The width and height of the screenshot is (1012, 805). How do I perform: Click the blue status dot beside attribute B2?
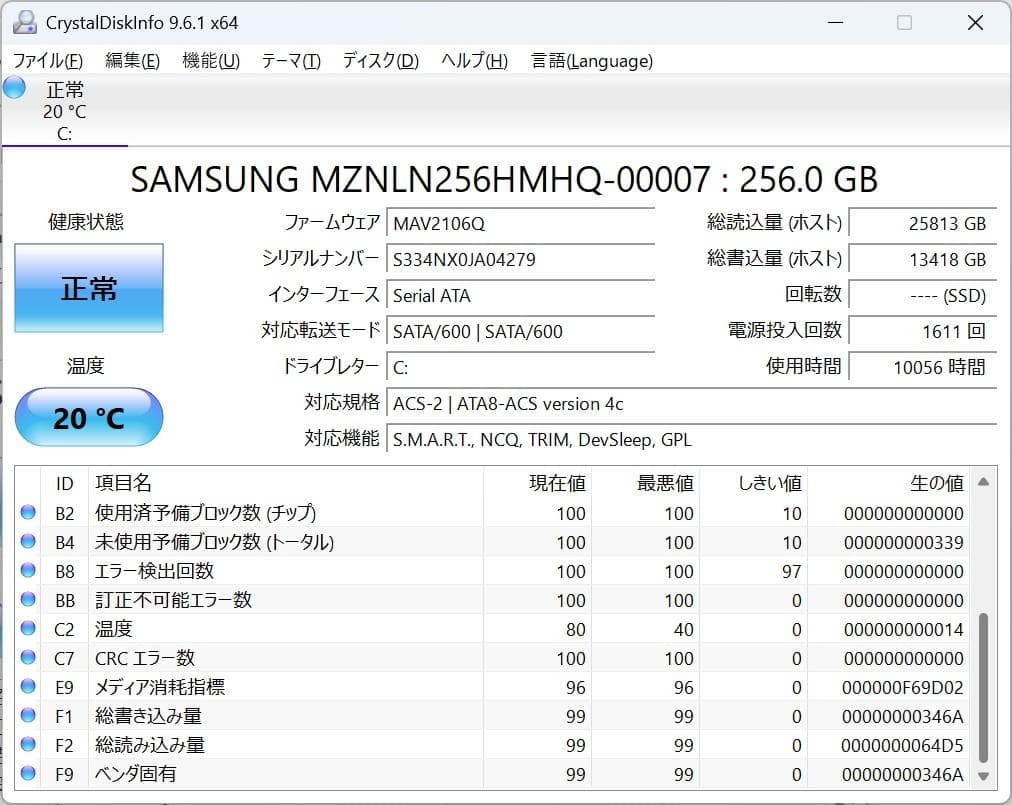[x=29, y=513]
